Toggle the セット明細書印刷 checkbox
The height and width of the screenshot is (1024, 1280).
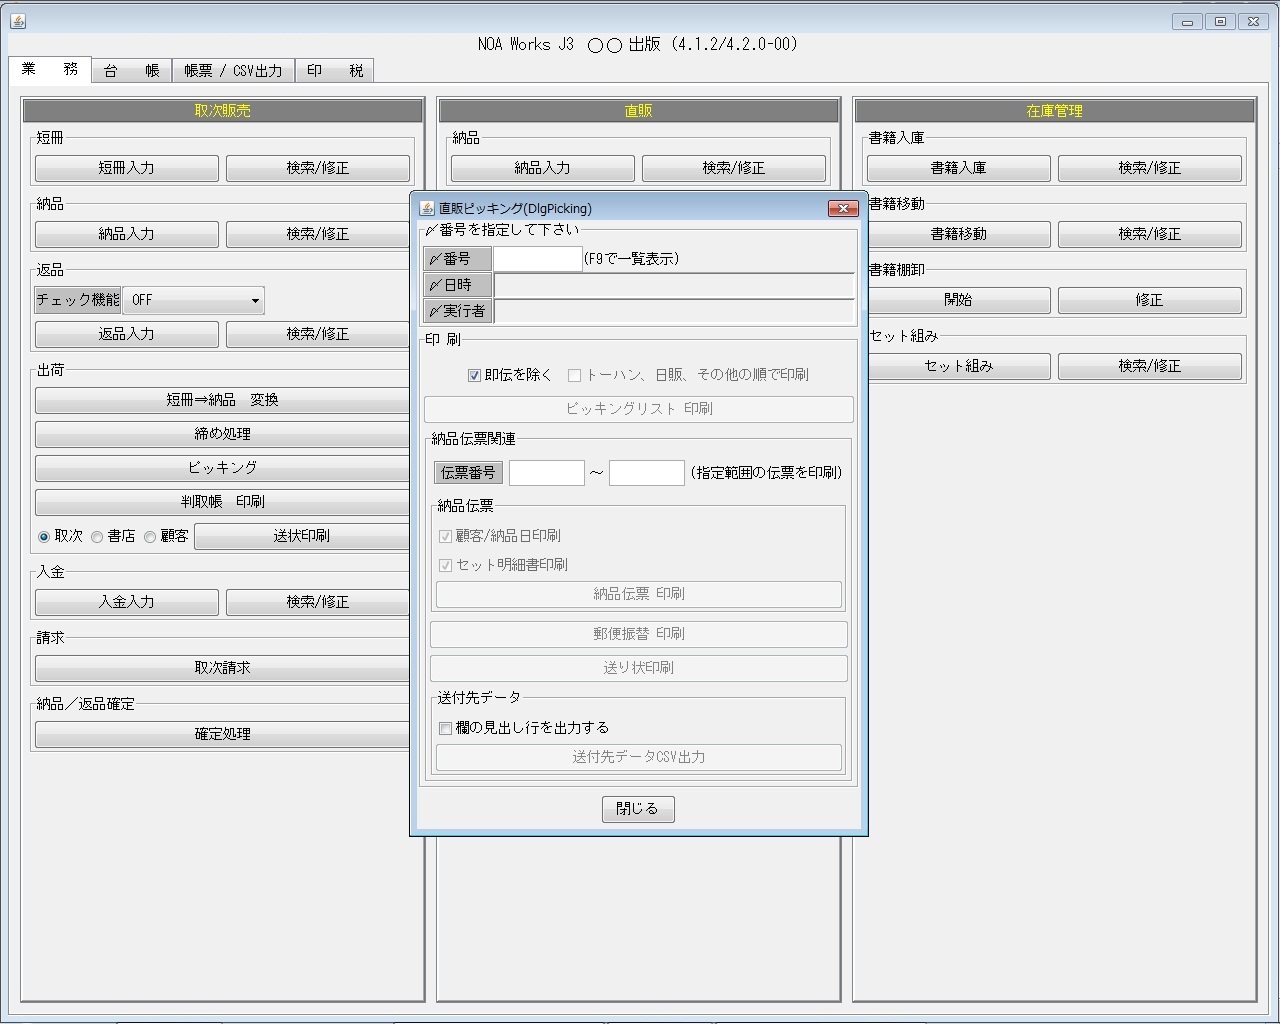tap(445, 565)
